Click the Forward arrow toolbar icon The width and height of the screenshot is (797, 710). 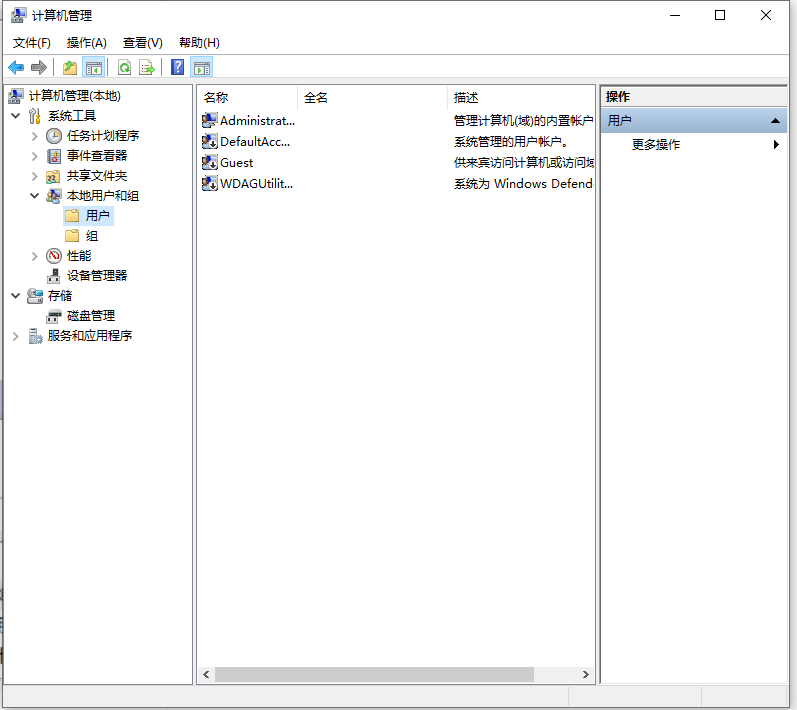point(39,67)
